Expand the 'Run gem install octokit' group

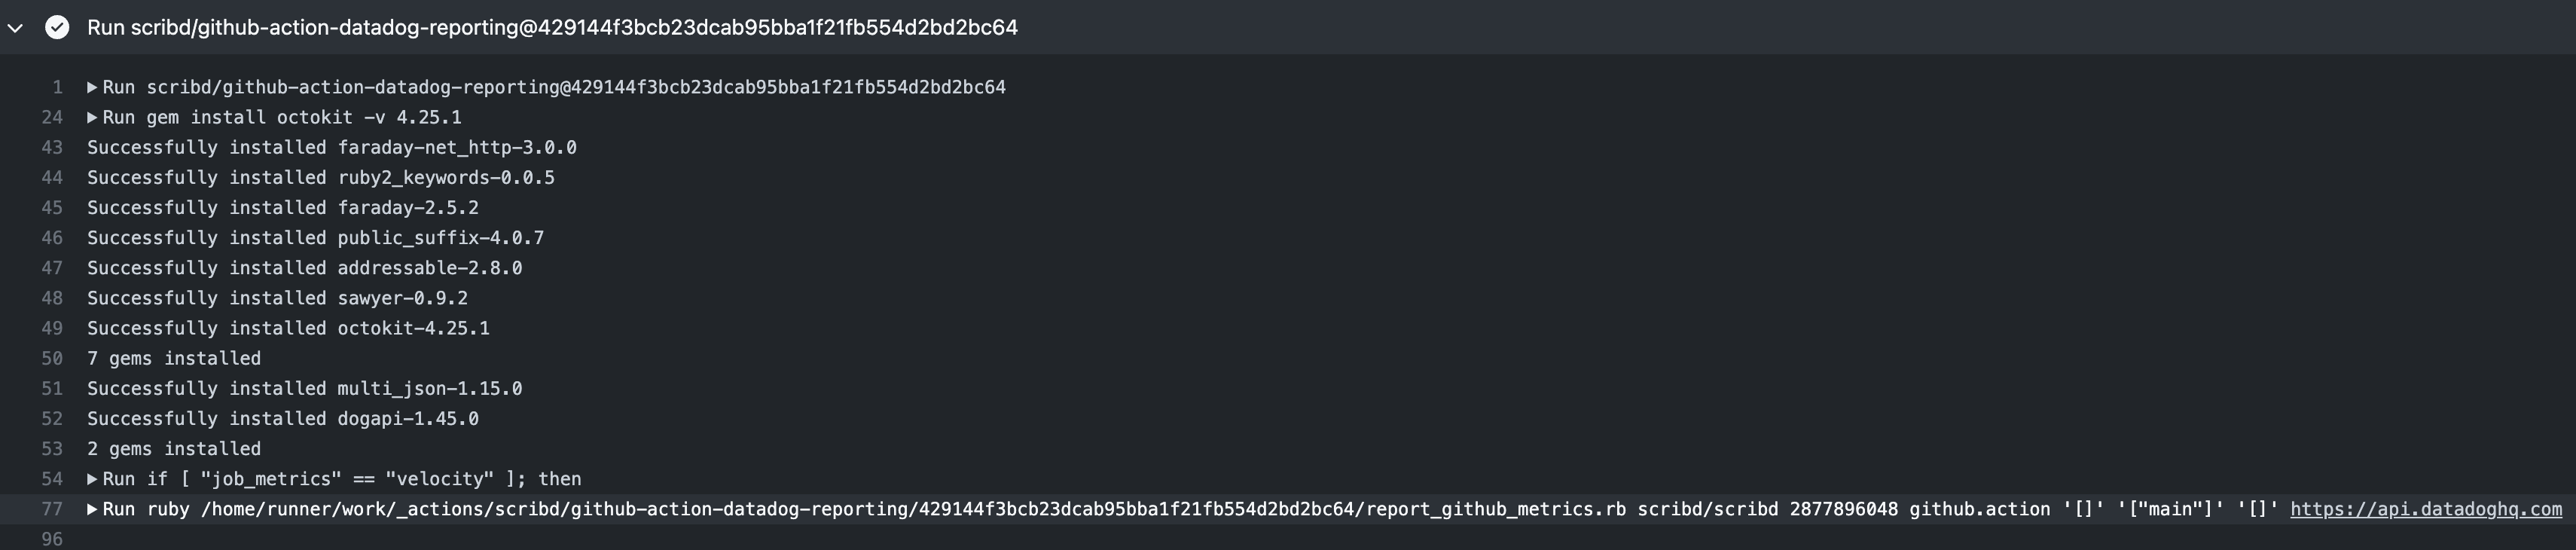(92, 117)
